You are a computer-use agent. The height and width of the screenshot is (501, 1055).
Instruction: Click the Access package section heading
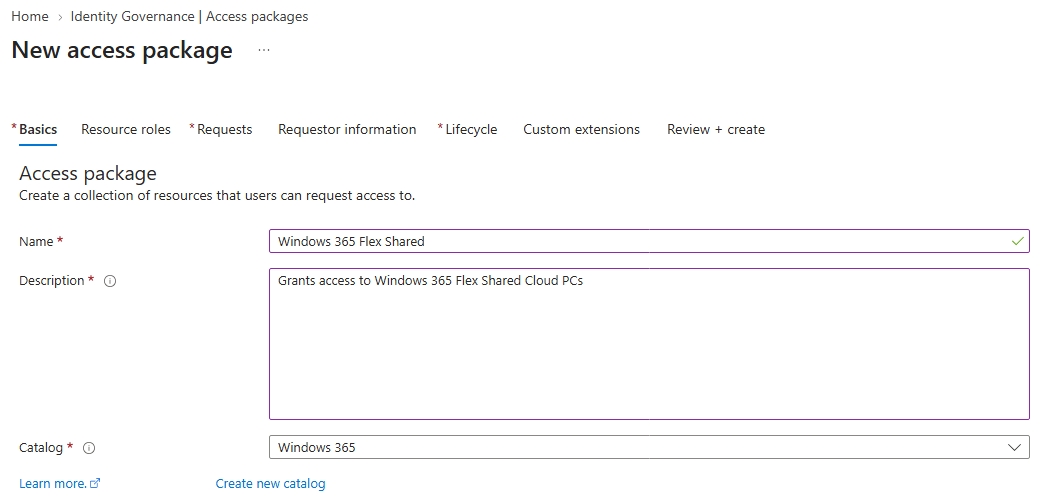click(x=88, y=174)
